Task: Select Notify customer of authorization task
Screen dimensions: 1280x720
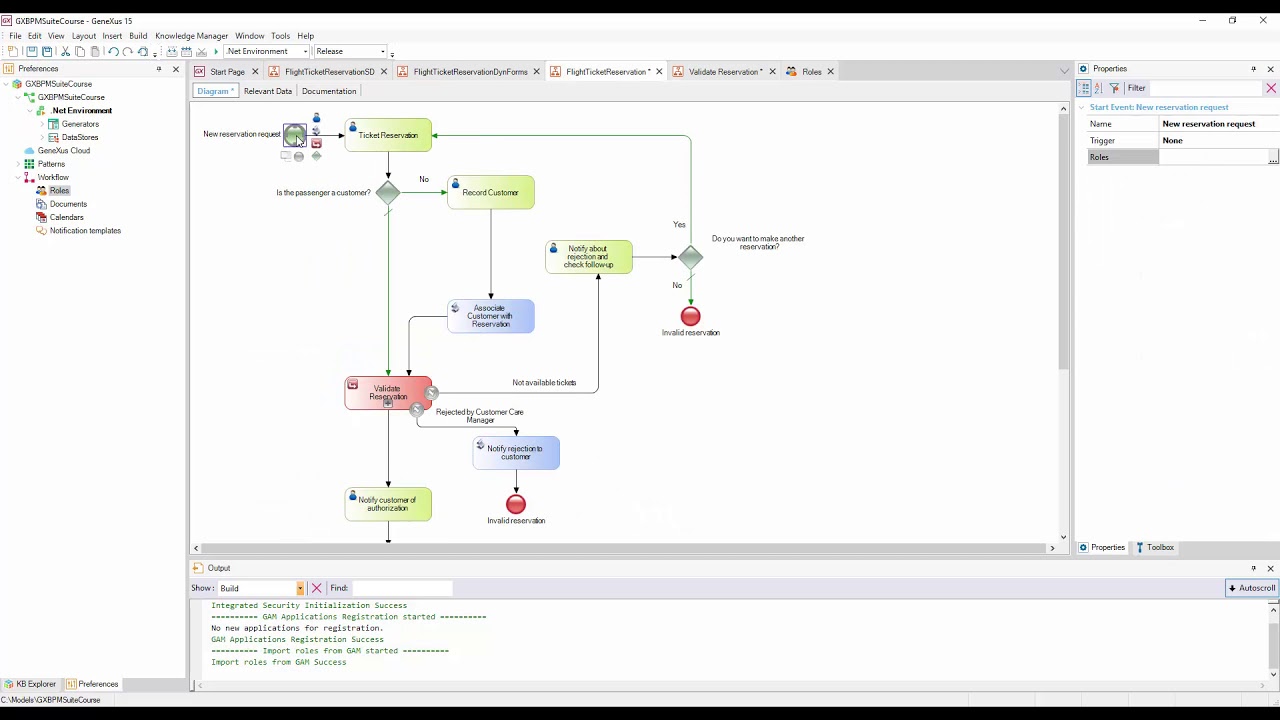Action: coord(388,504)
